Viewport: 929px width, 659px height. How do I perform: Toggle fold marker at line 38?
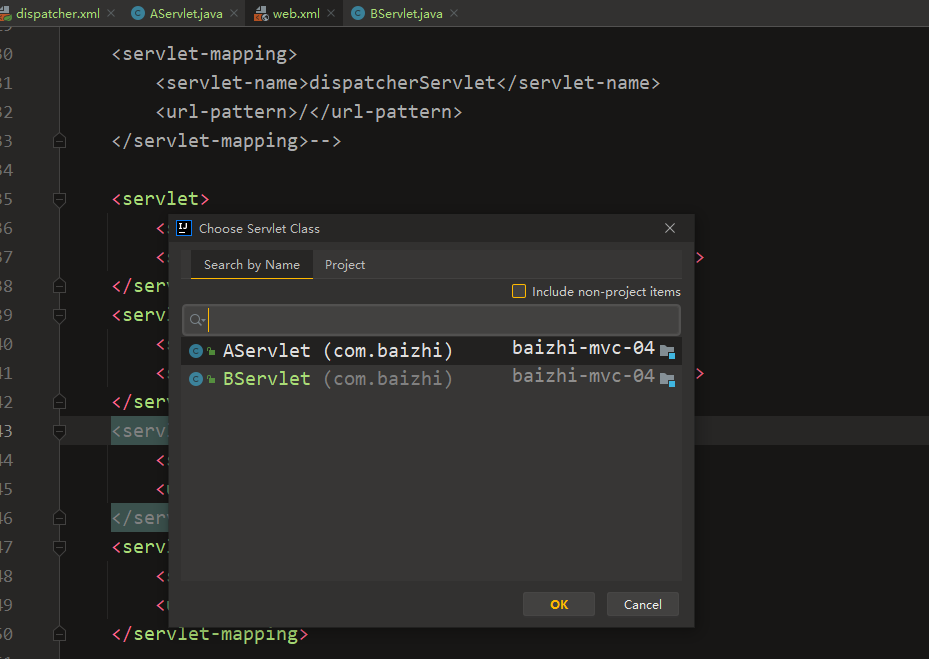click(x=59, y=286)
